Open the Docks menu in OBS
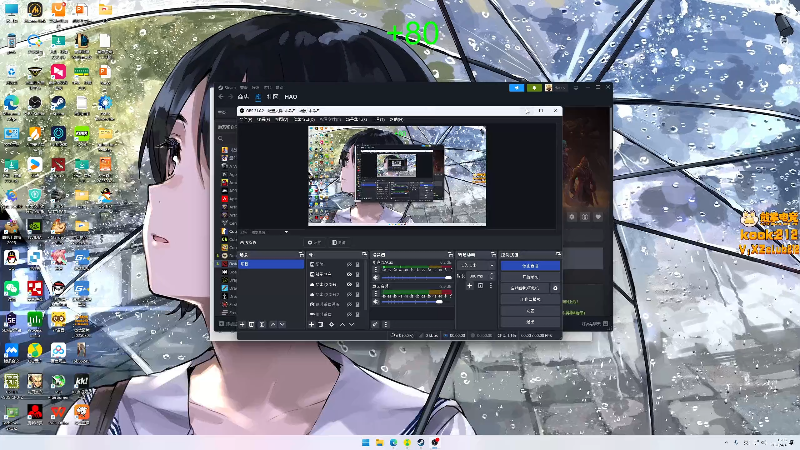 pos(305,119)
